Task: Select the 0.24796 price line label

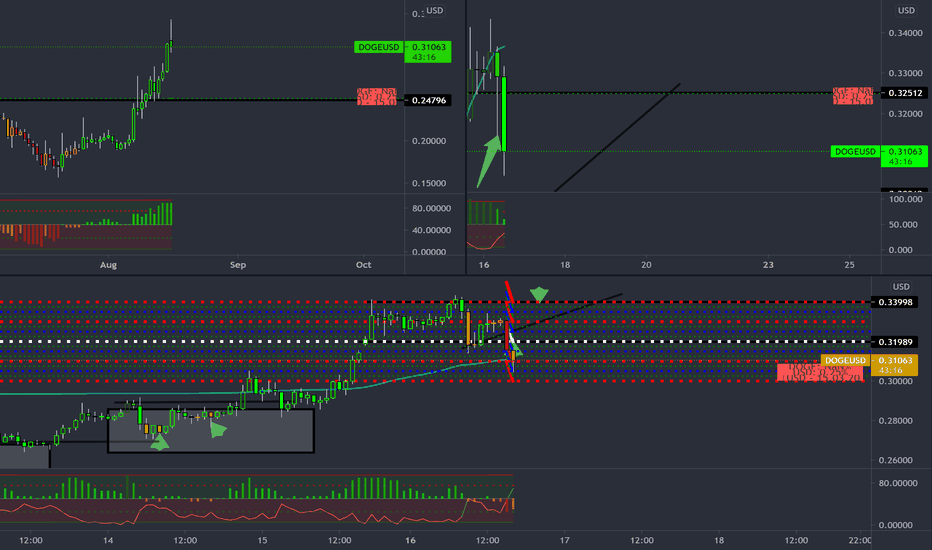Action: 428,100
